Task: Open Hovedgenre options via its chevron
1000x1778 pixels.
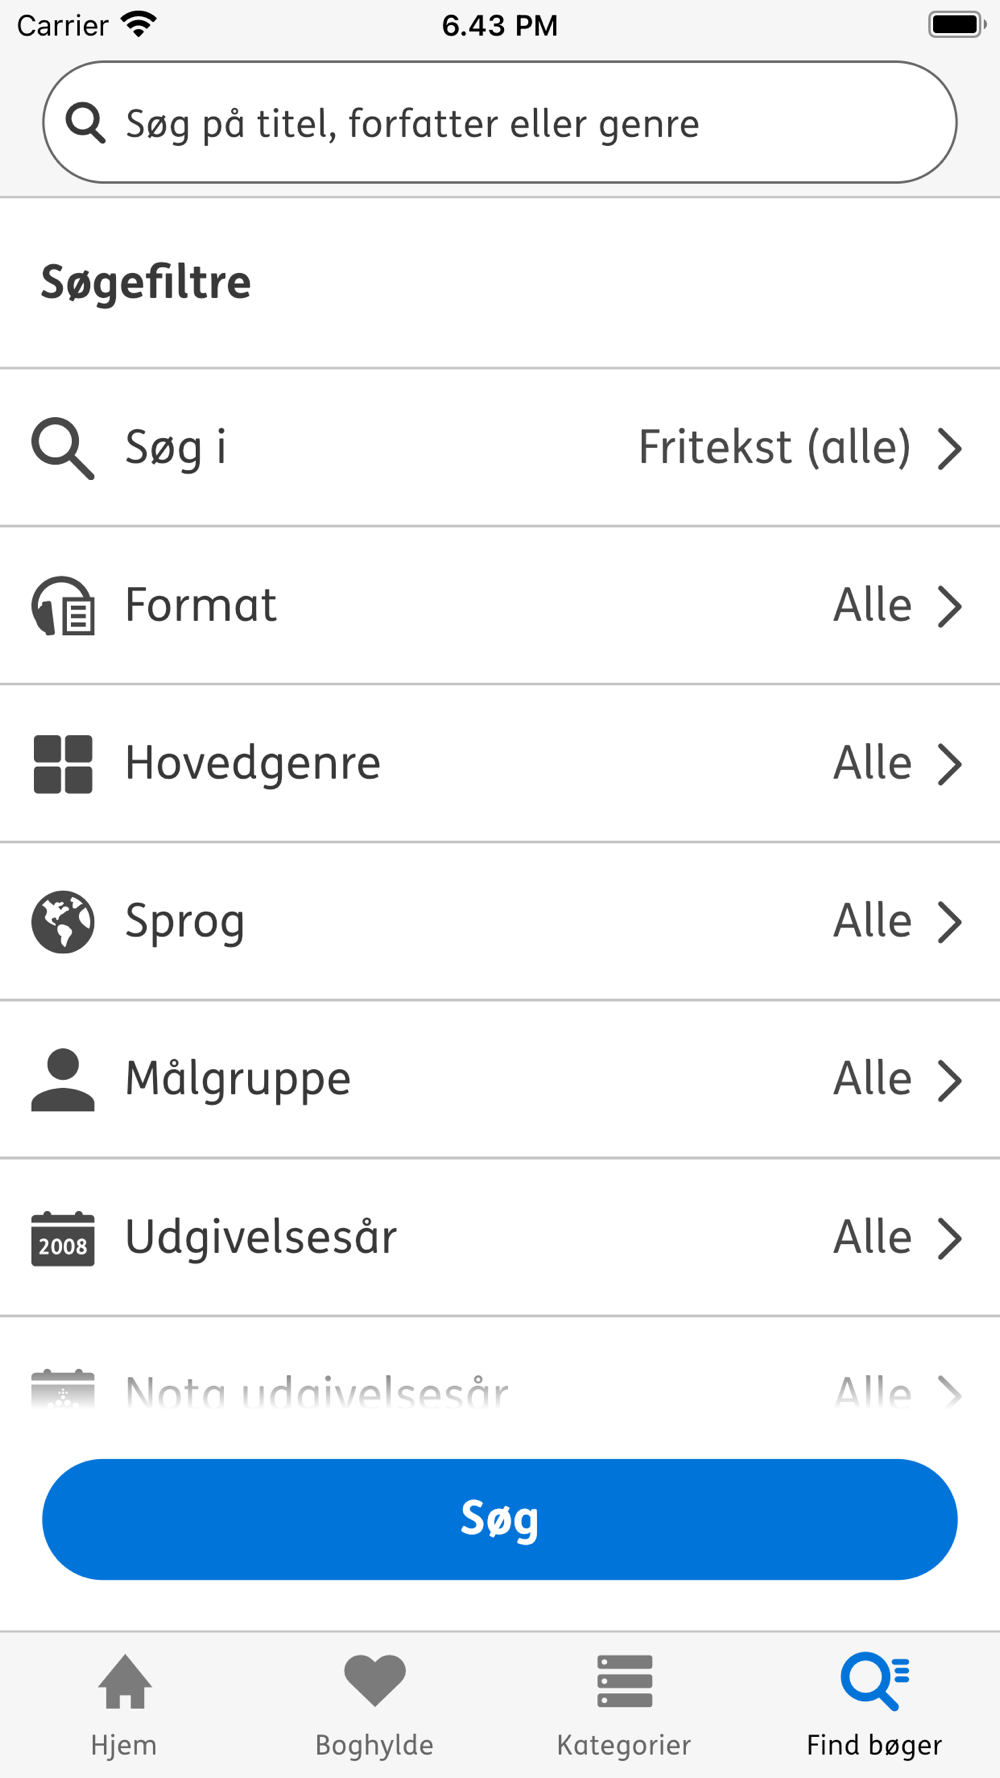Action: [x=949, y=764]
